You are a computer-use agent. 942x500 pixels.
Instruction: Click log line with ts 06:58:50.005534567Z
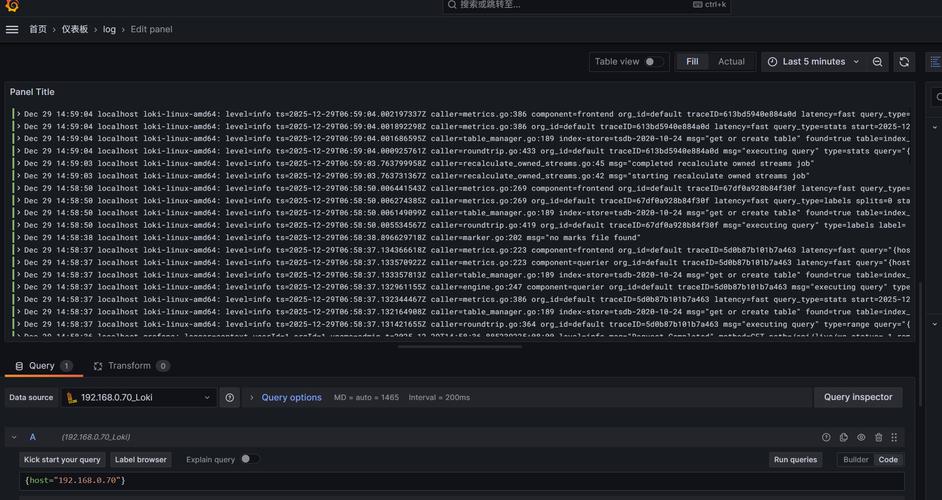tap(463, 225)
